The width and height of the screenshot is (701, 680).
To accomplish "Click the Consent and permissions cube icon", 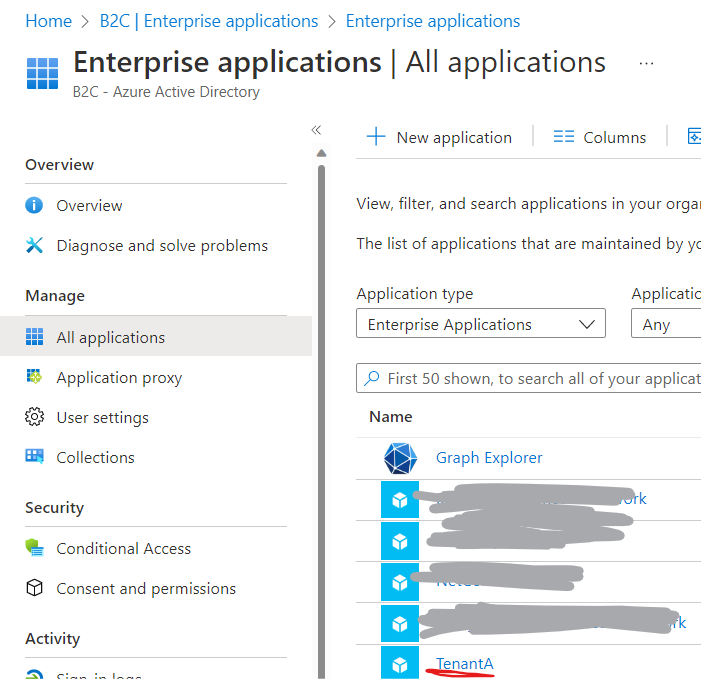I will 34,587.
